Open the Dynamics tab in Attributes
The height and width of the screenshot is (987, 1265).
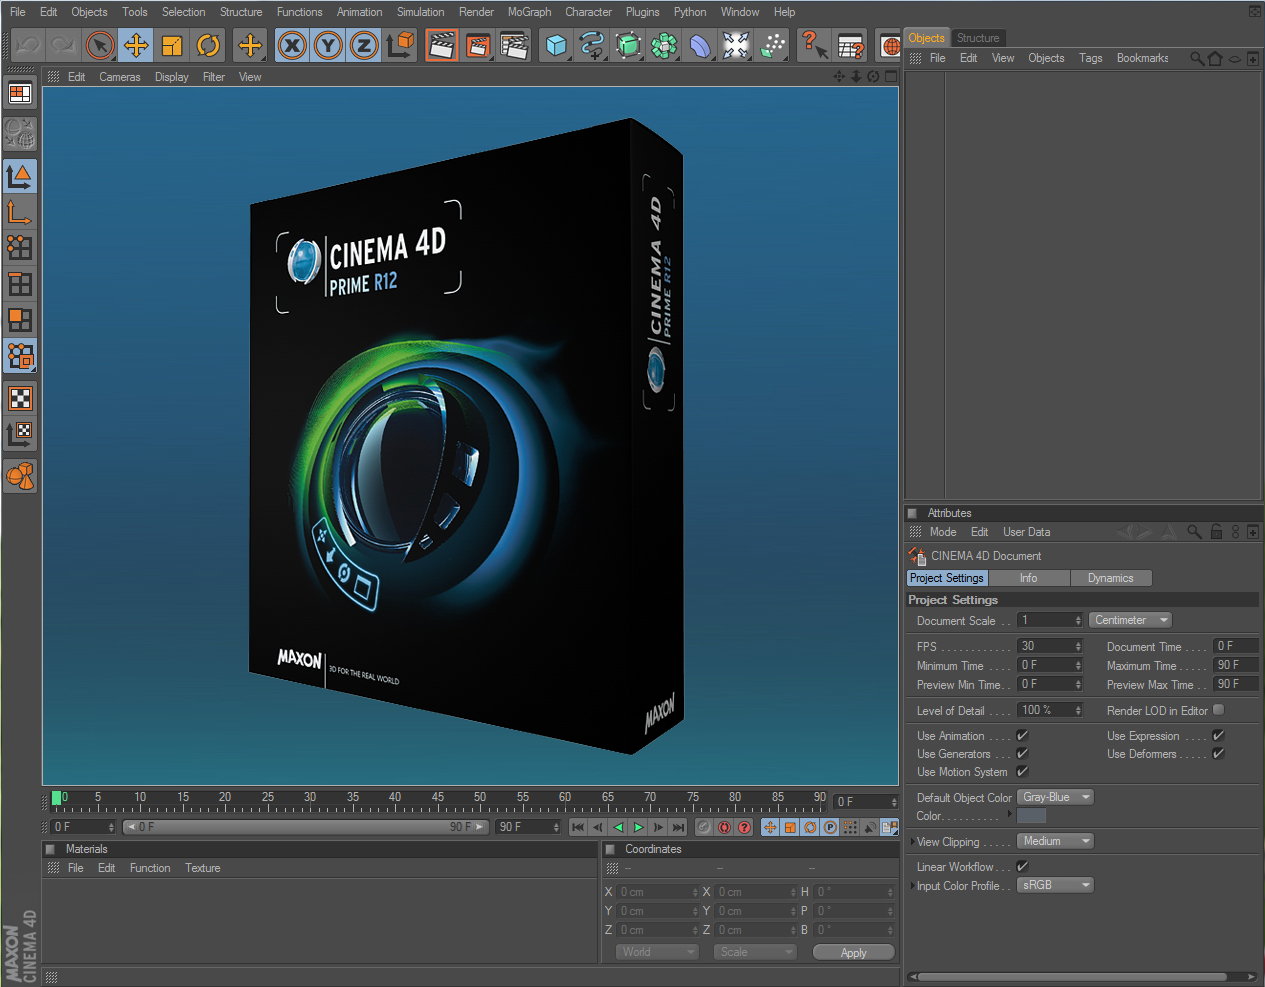pyautogui.click(x=1111, y=578)
